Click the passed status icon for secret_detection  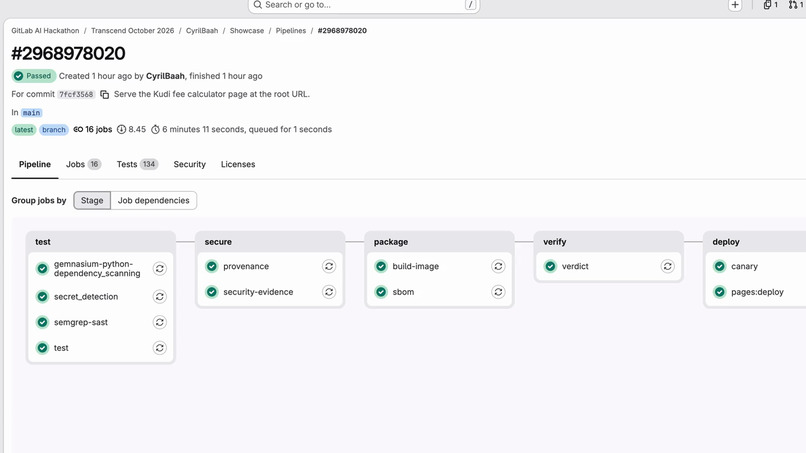[x=42, y=297]
